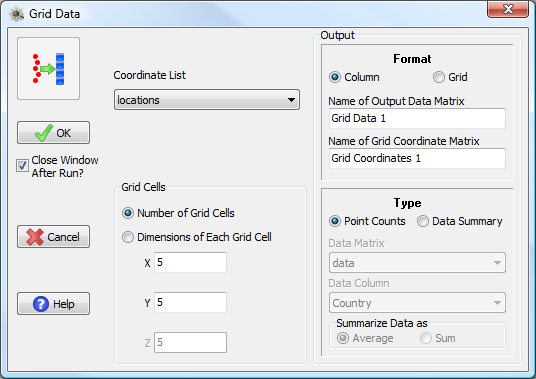
Task: Click the Coordinate List label
Action: pos(149,75)
